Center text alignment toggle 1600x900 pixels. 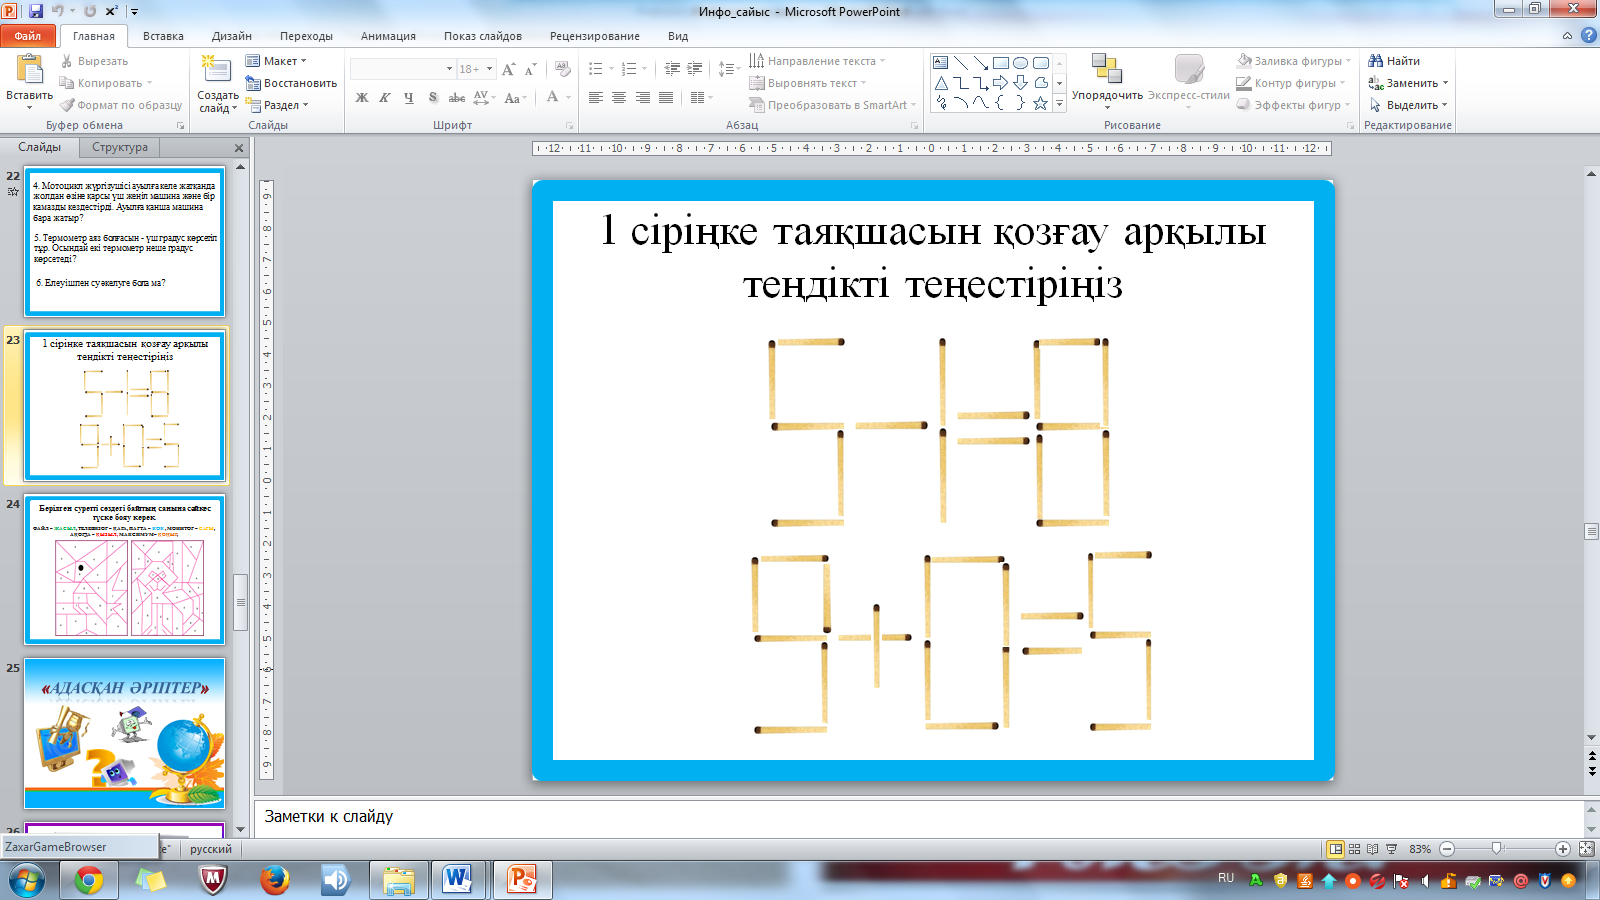click(x=619, y=97)
